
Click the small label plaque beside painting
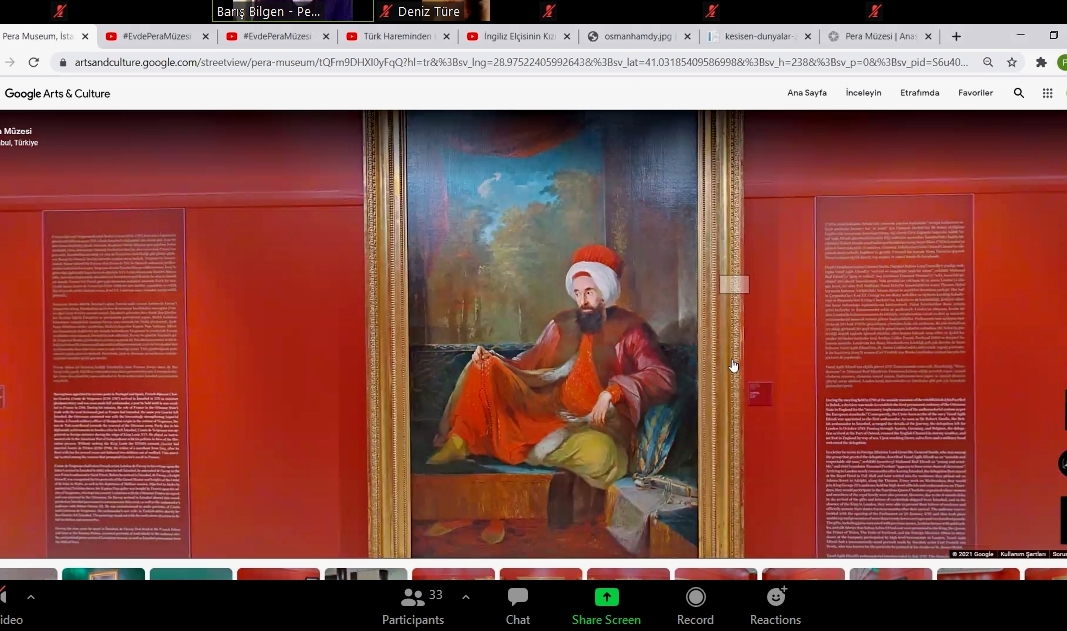[760, 393]
